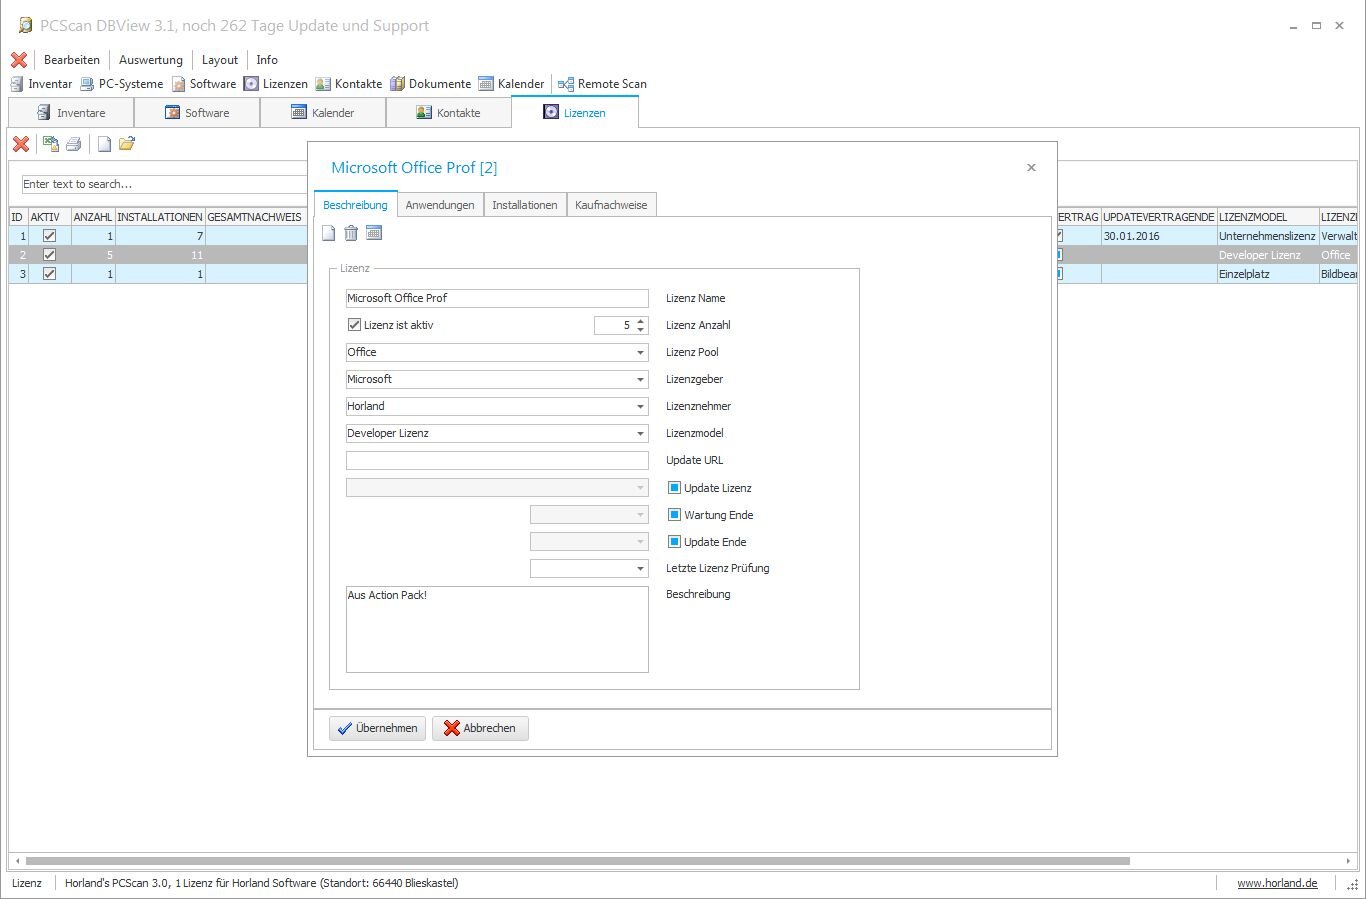
Task: Expand the Update Lizenz dropdown
Action: [640, 488]
